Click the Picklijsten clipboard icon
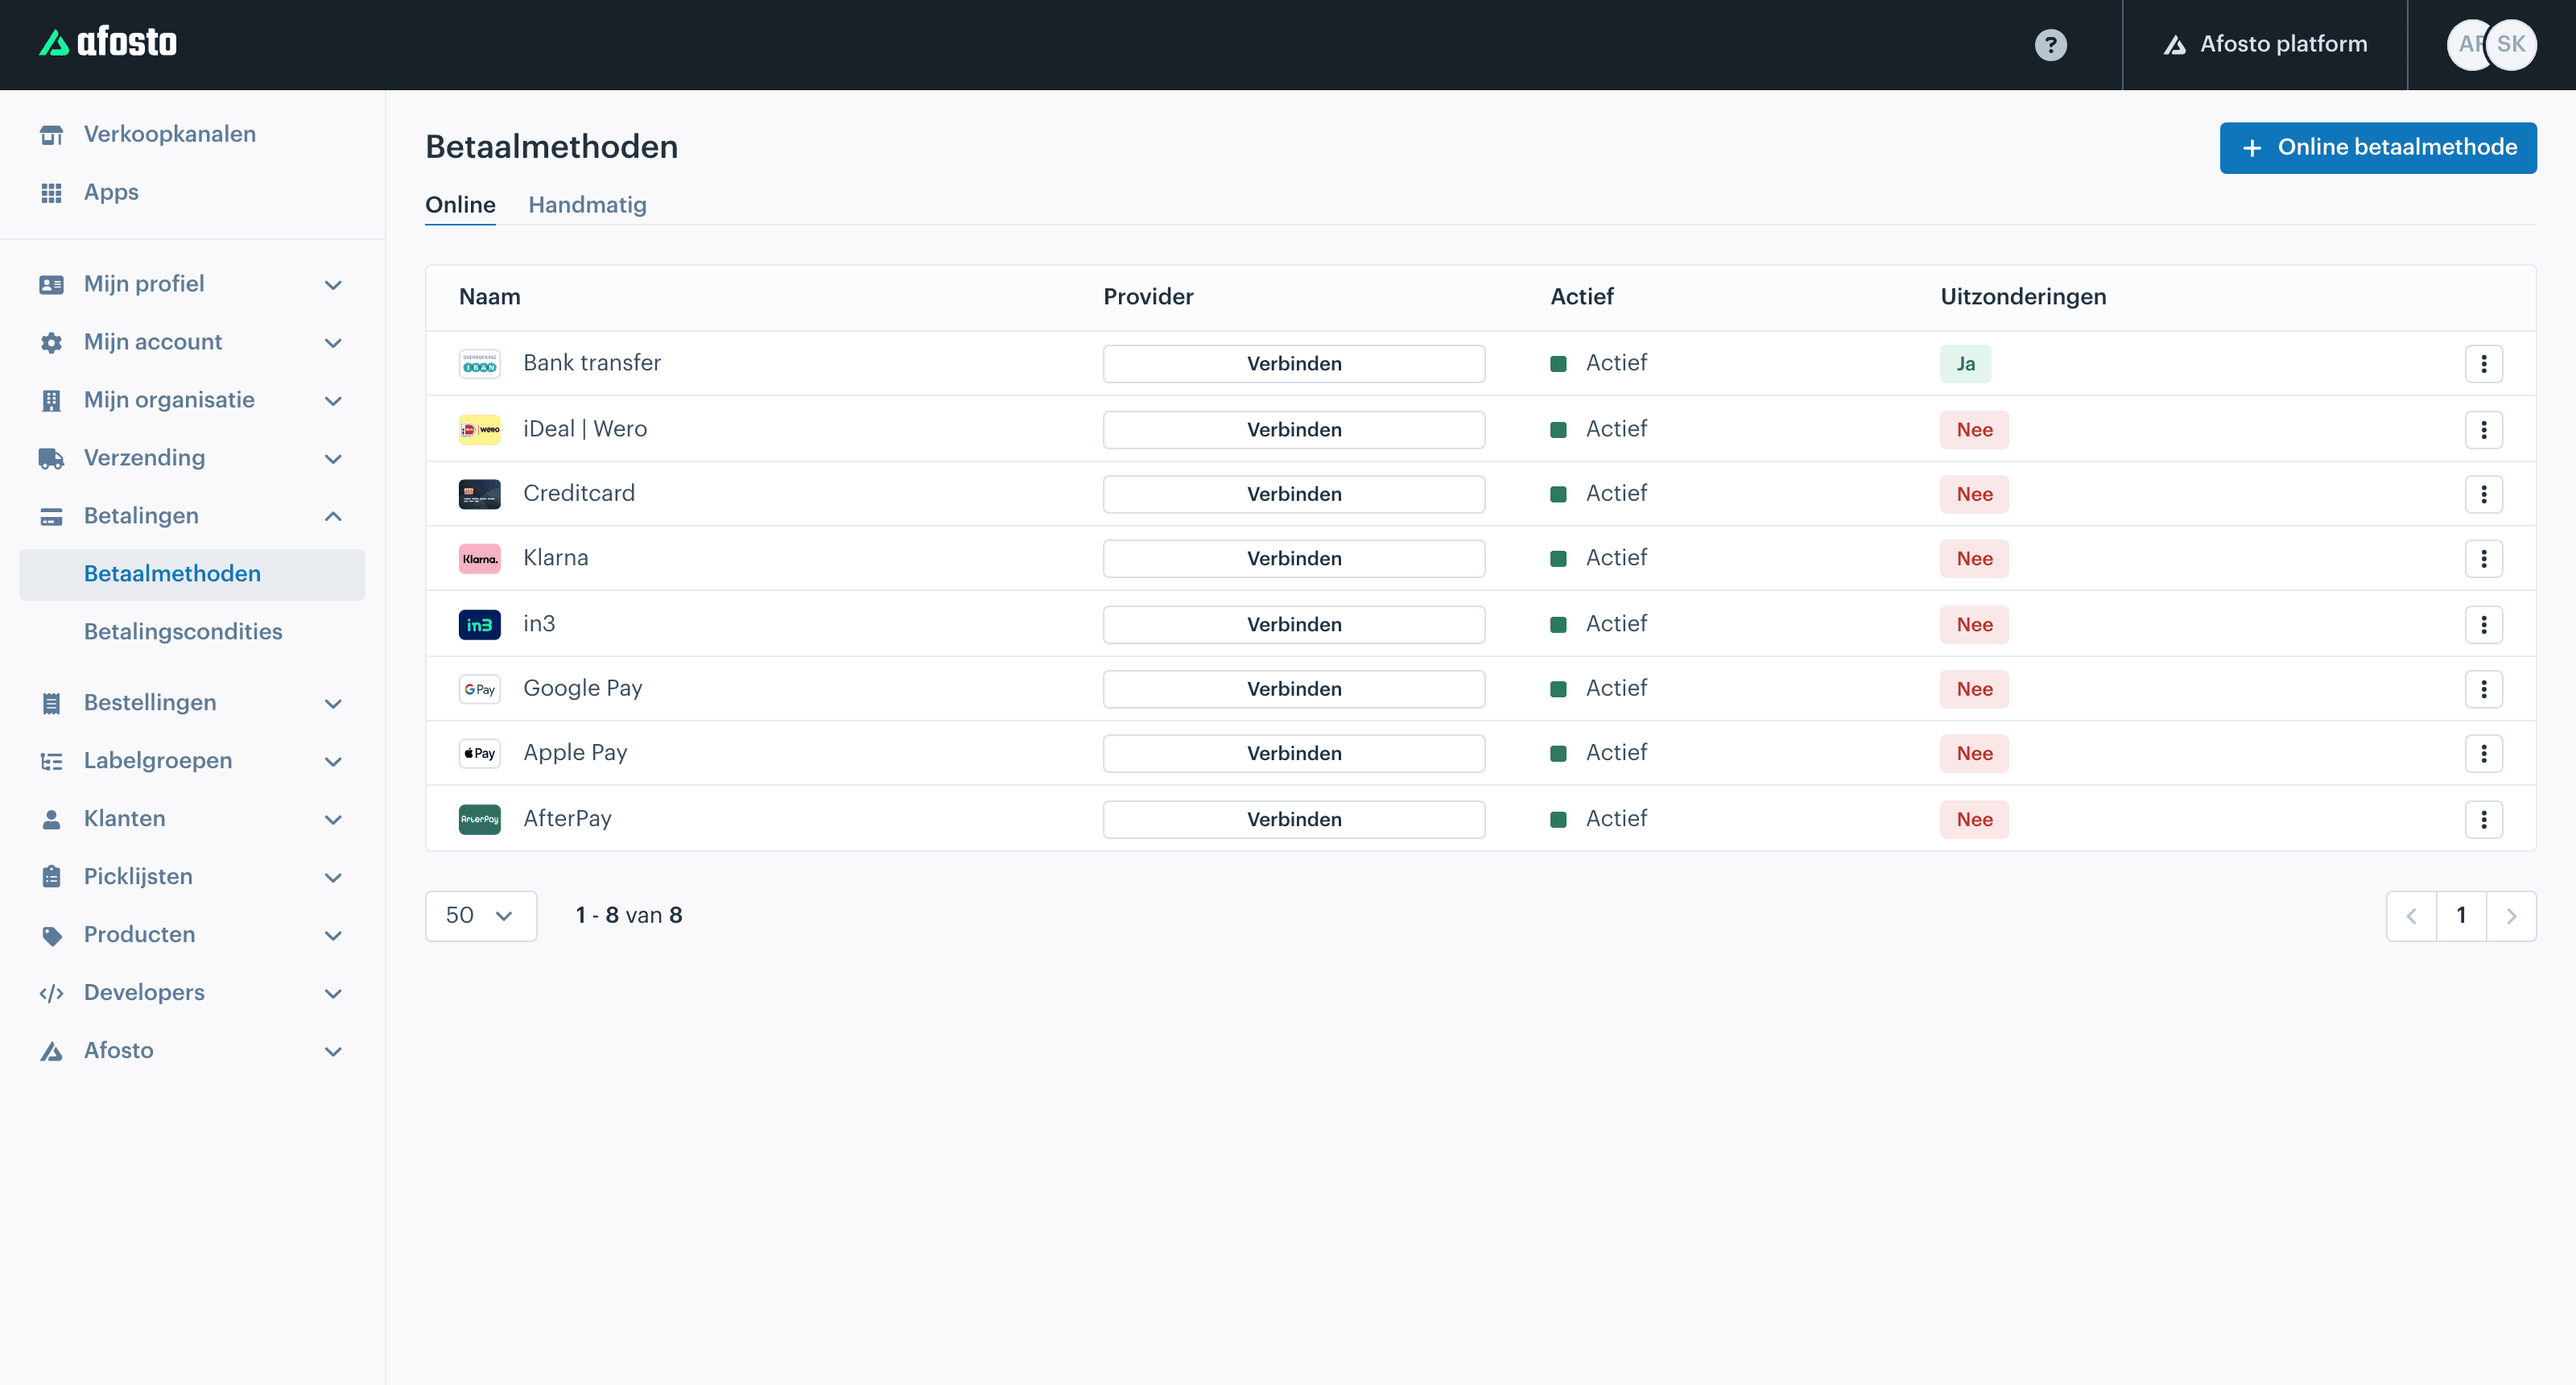This screenshot has width=2576, height=1385. click(x=51, y=877)
